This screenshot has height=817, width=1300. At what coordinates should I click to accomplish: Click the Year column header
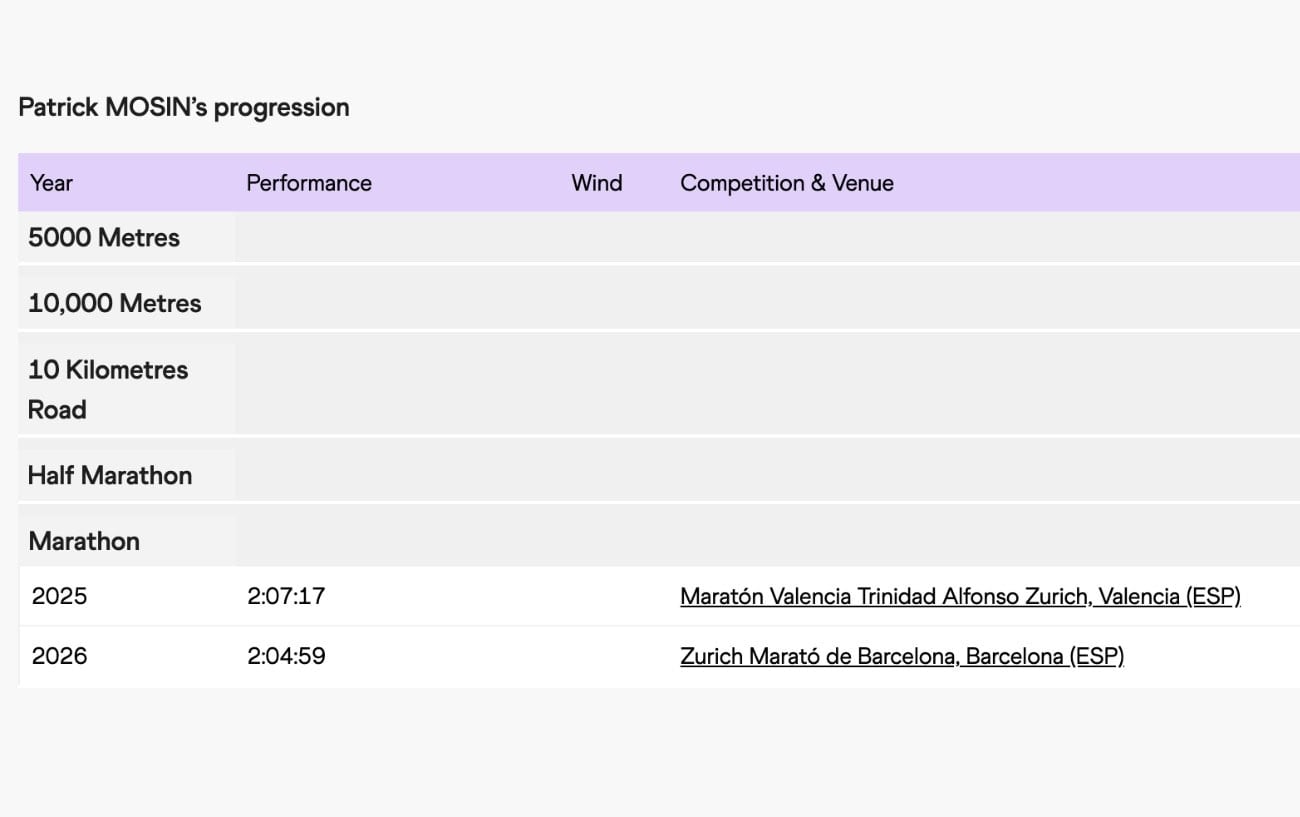click(51, 183)
